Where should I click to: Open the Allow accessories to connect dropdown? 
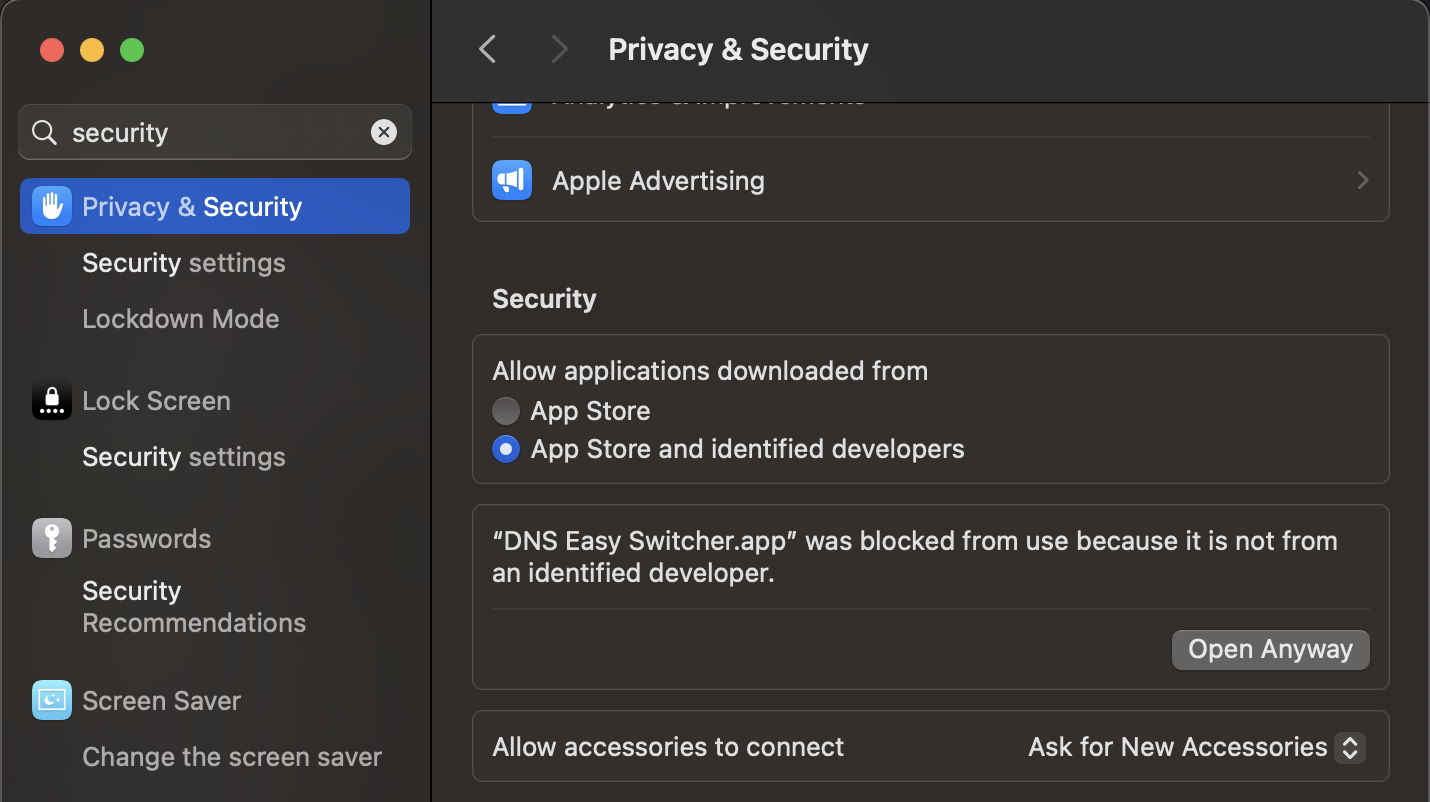click(1196, 747)
